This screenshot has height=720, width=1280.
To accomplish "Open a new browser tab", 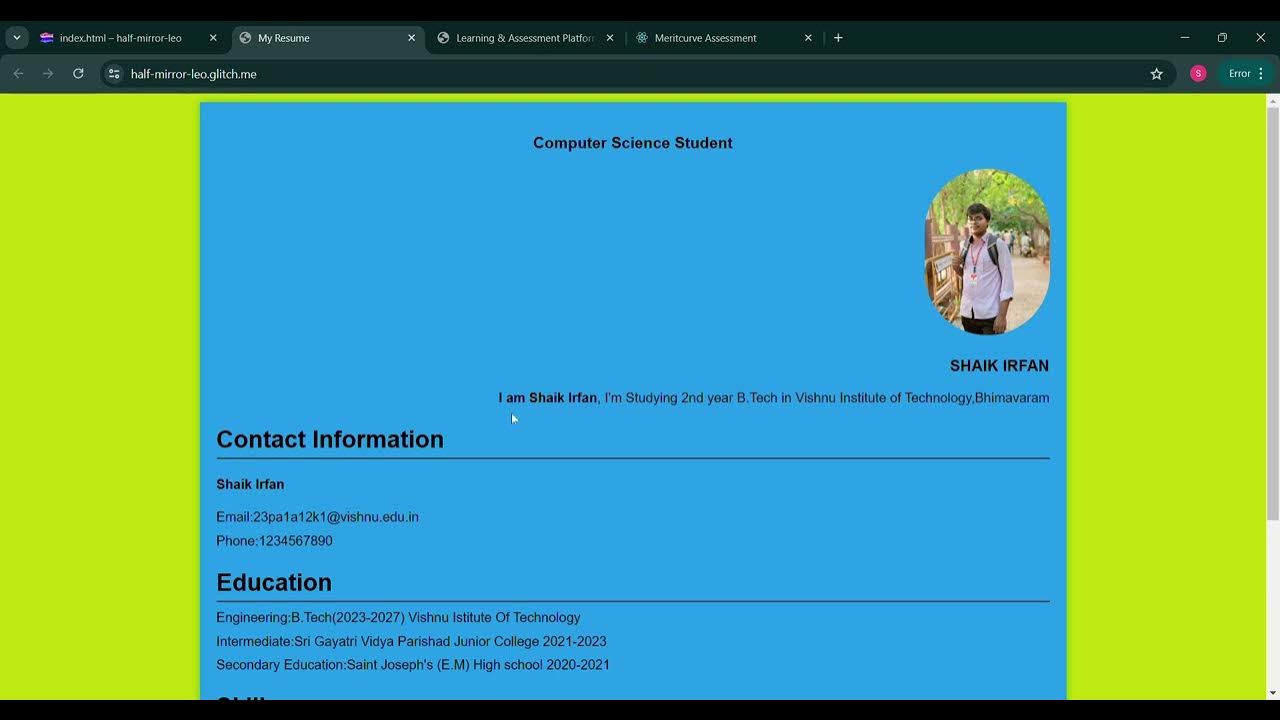I will (838, 38).
